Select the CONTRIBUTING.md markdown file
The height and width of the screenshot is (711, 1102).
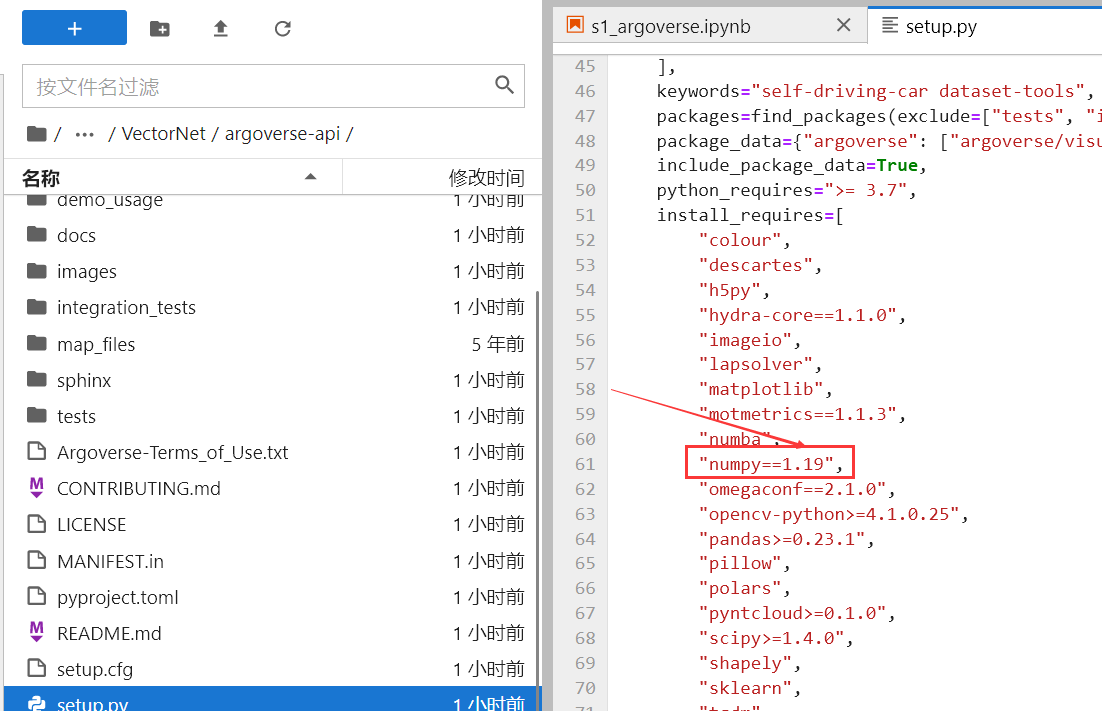point(138,488)
